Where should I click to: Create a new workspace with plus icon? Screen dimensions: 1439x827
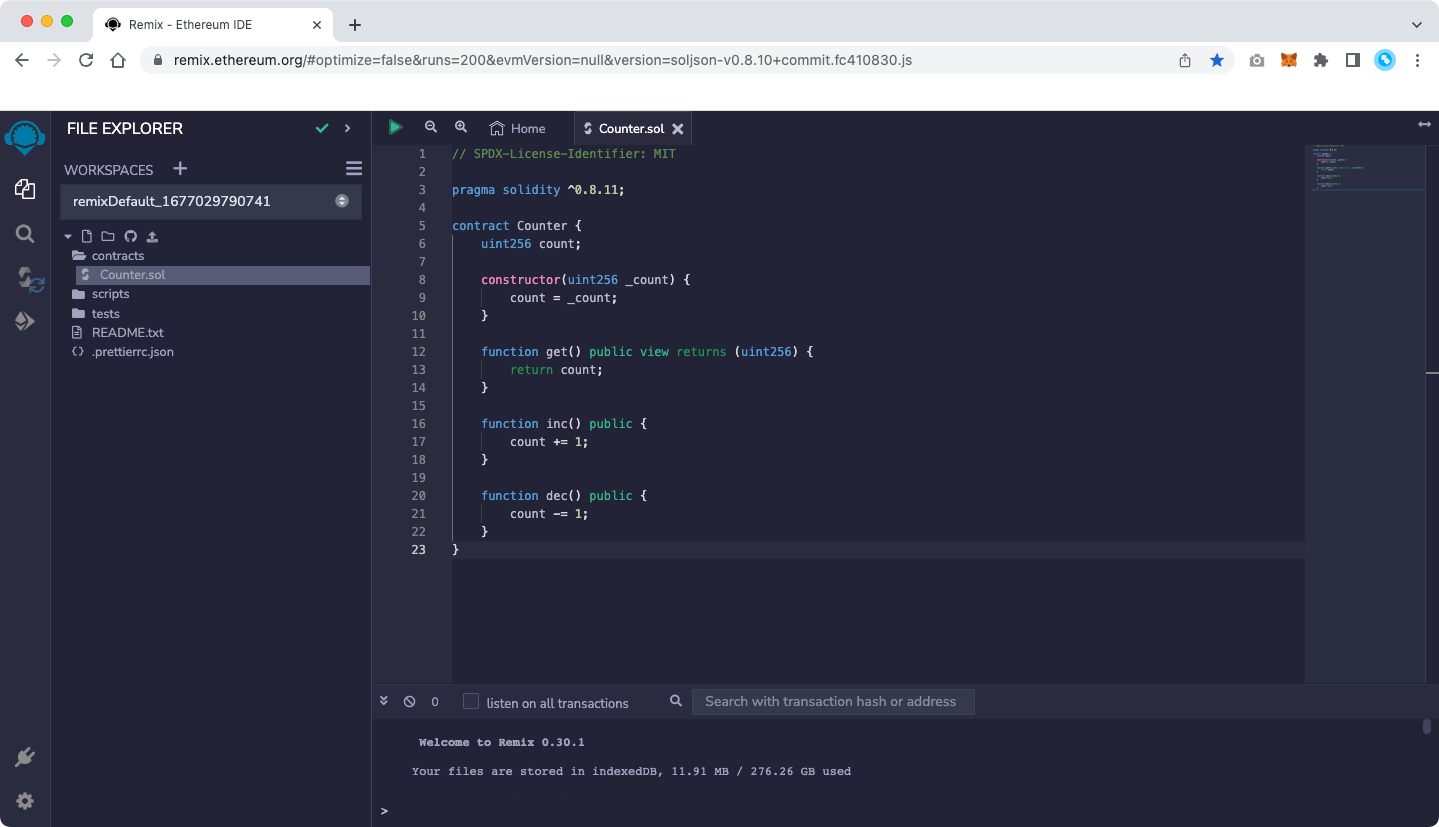[x=180, y=169]
